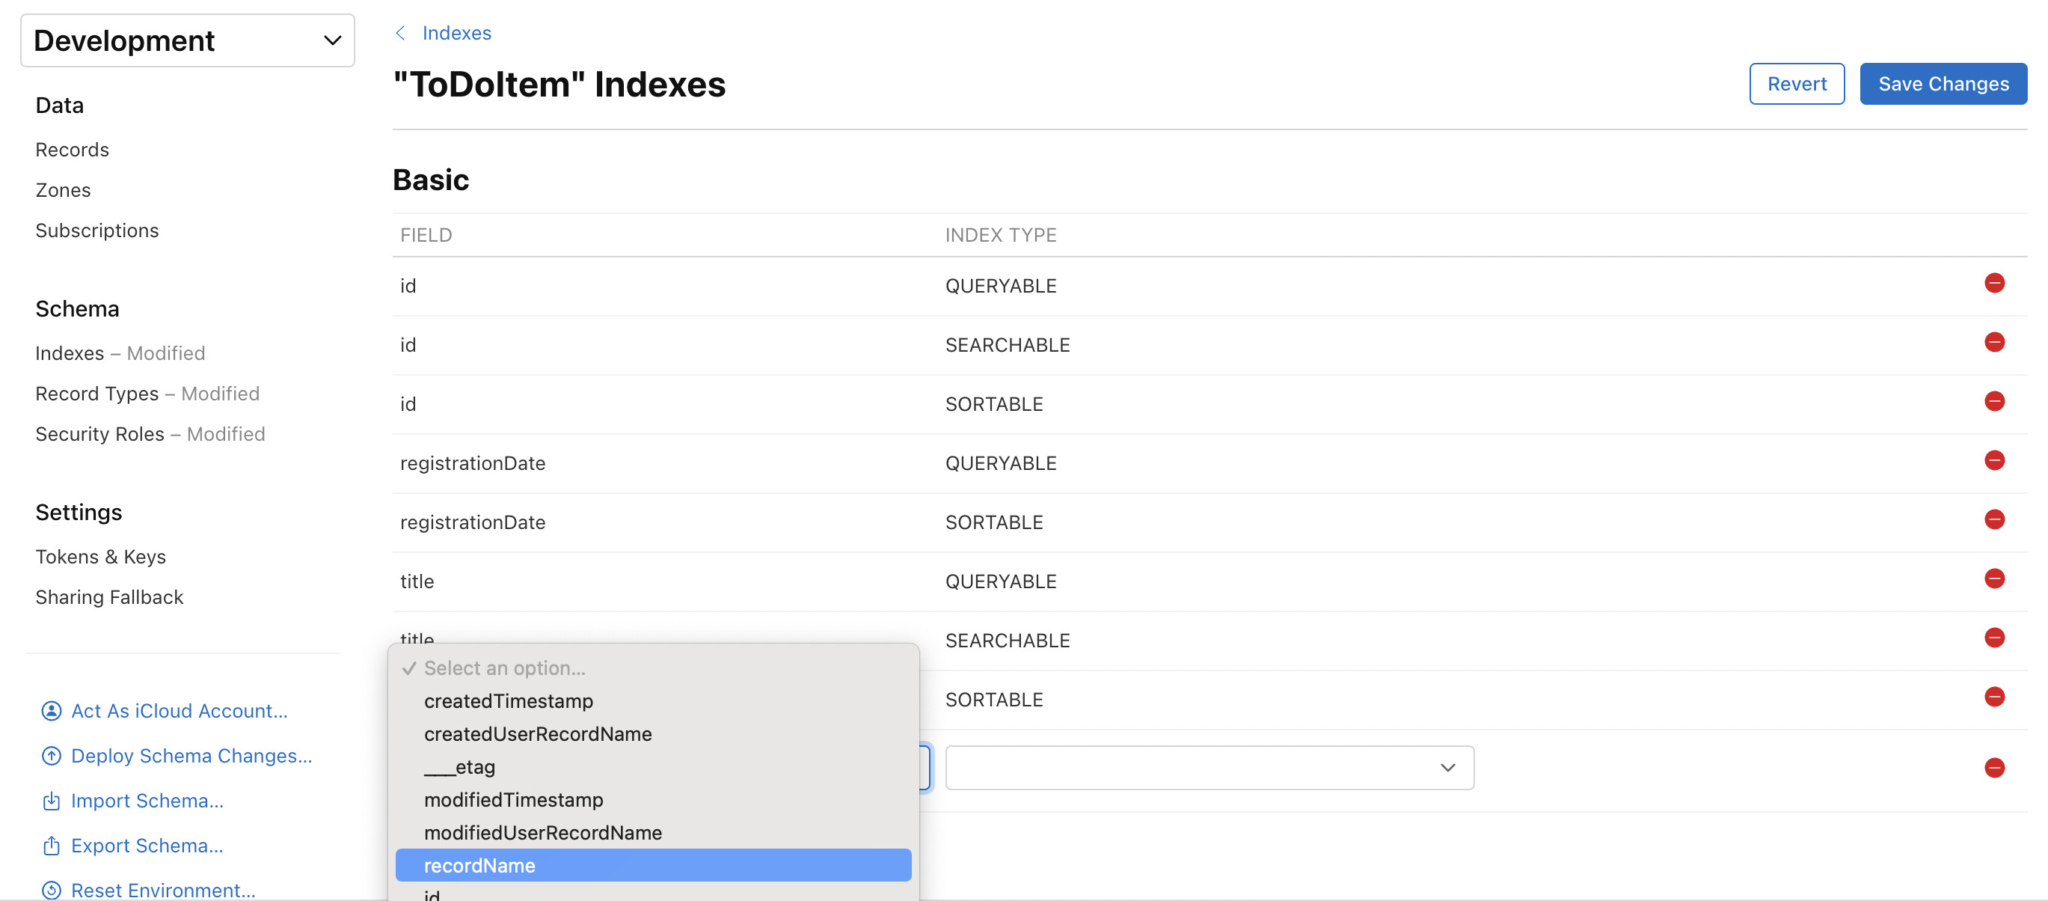
Task: Open the empty index type dropdown
Action: [1209, 768]
